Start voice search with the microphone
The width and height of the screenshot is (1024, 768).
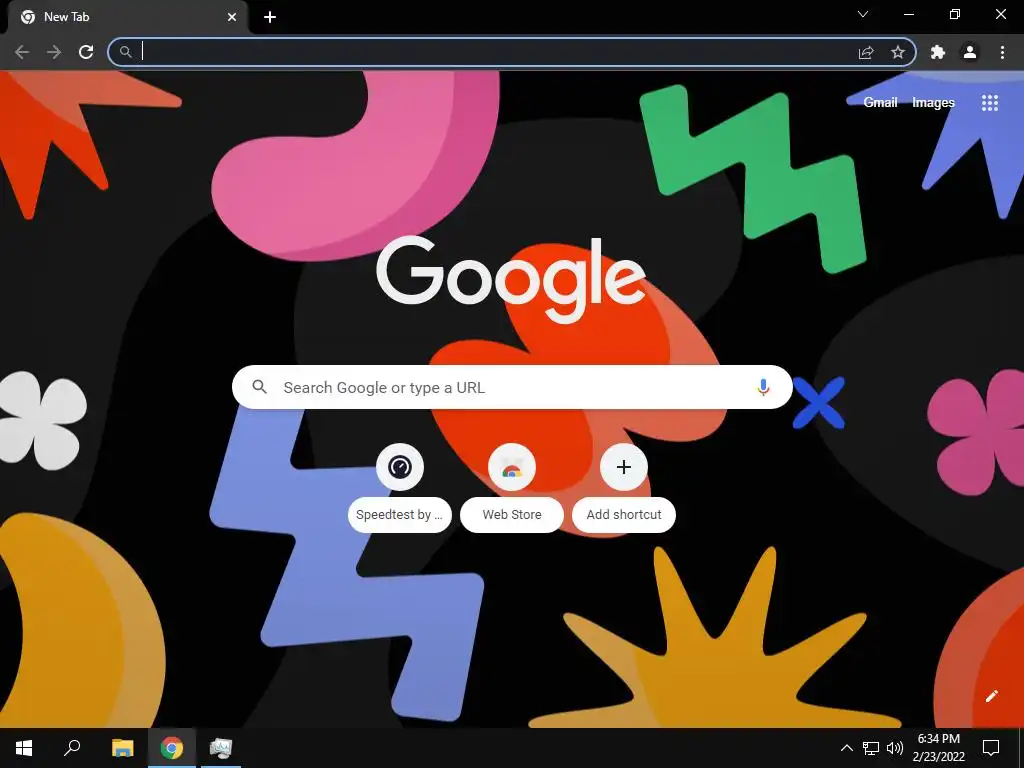[763, 387]
